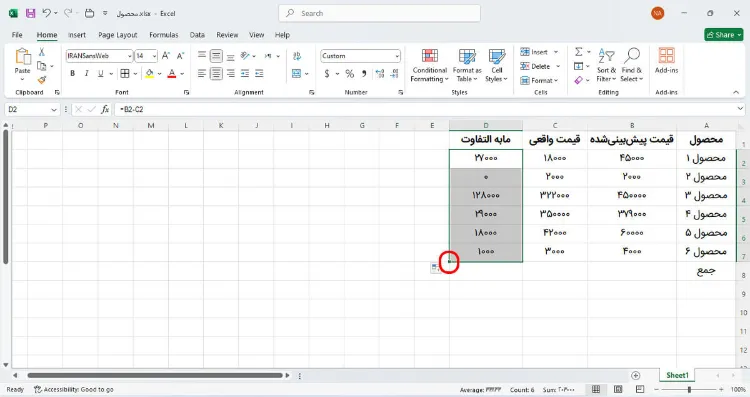Screen dimensions: 750x397
Task: Toggle Center horizontal alignment
Action: coord(216,73)
